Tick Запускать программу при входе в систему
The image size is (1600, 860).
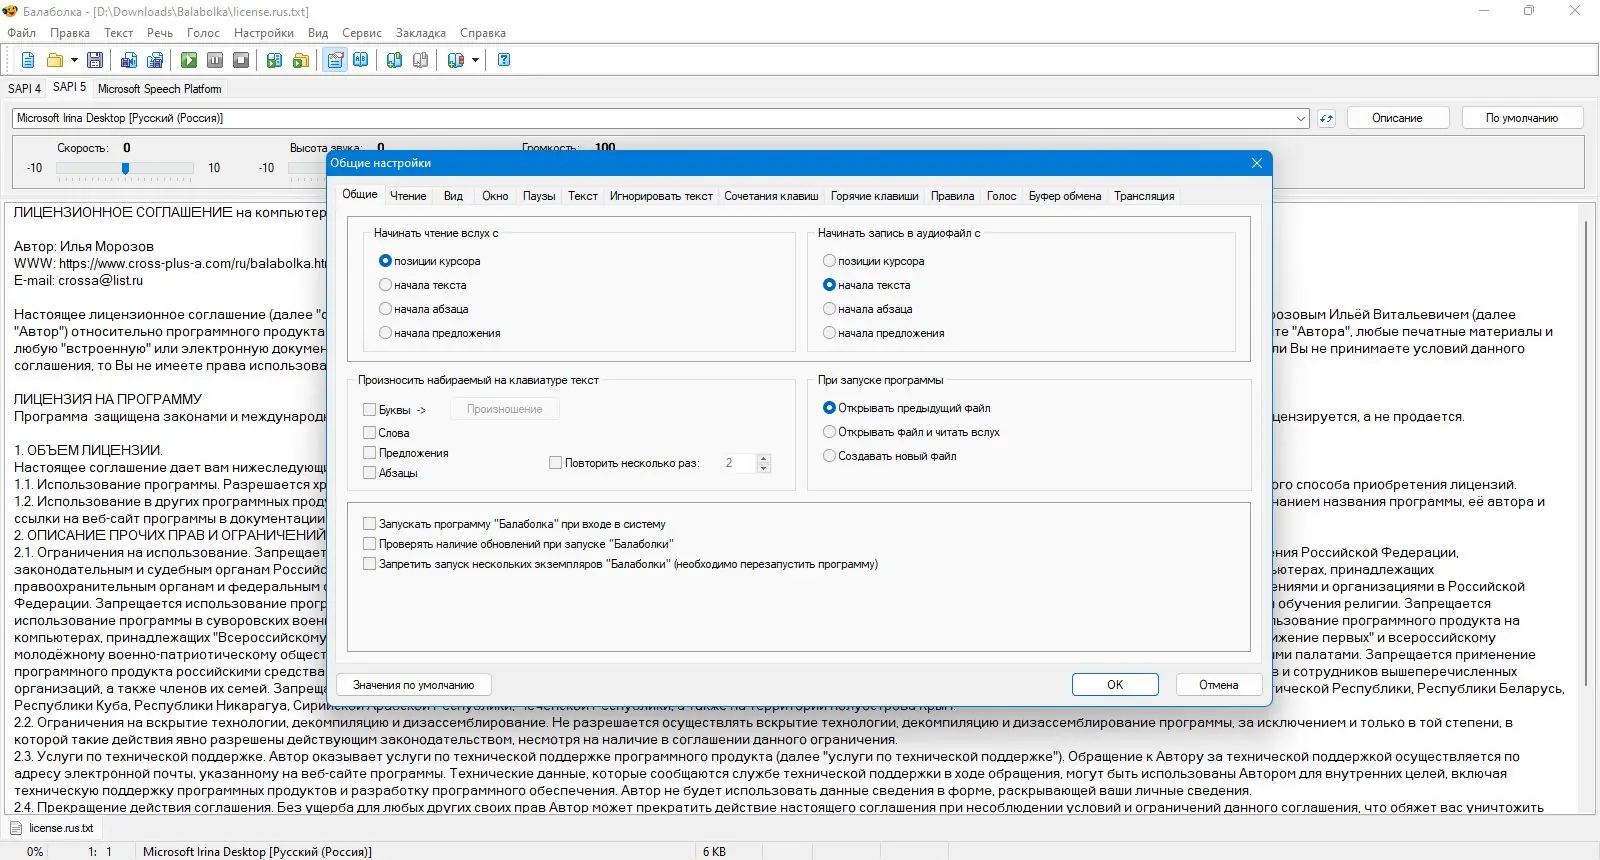[x=370, y=524]
